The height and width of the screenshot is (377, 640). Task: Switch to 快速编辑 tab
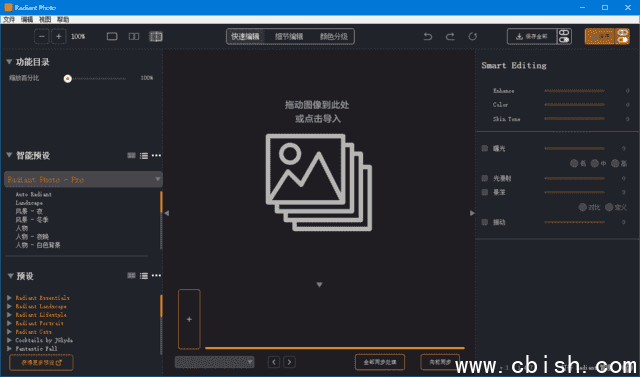(245, 36)
